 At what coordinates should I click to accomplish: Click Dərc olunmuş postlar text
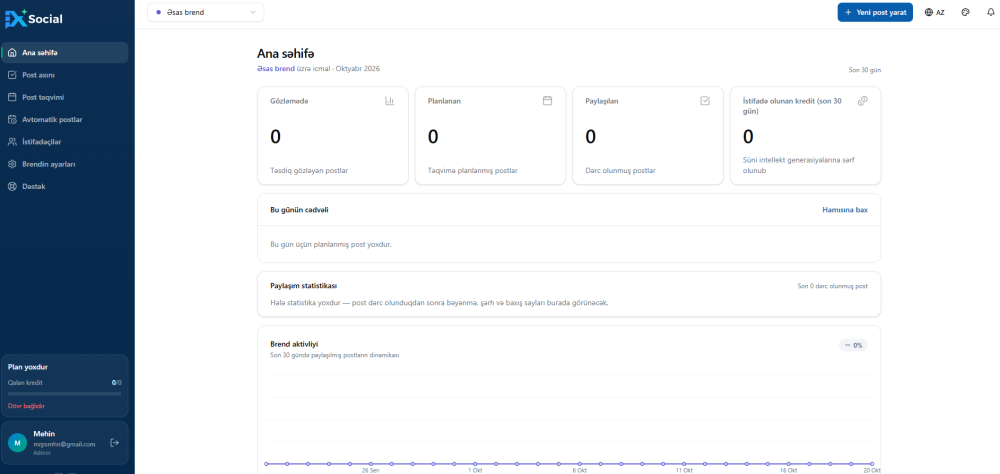[x=621, y=170]
